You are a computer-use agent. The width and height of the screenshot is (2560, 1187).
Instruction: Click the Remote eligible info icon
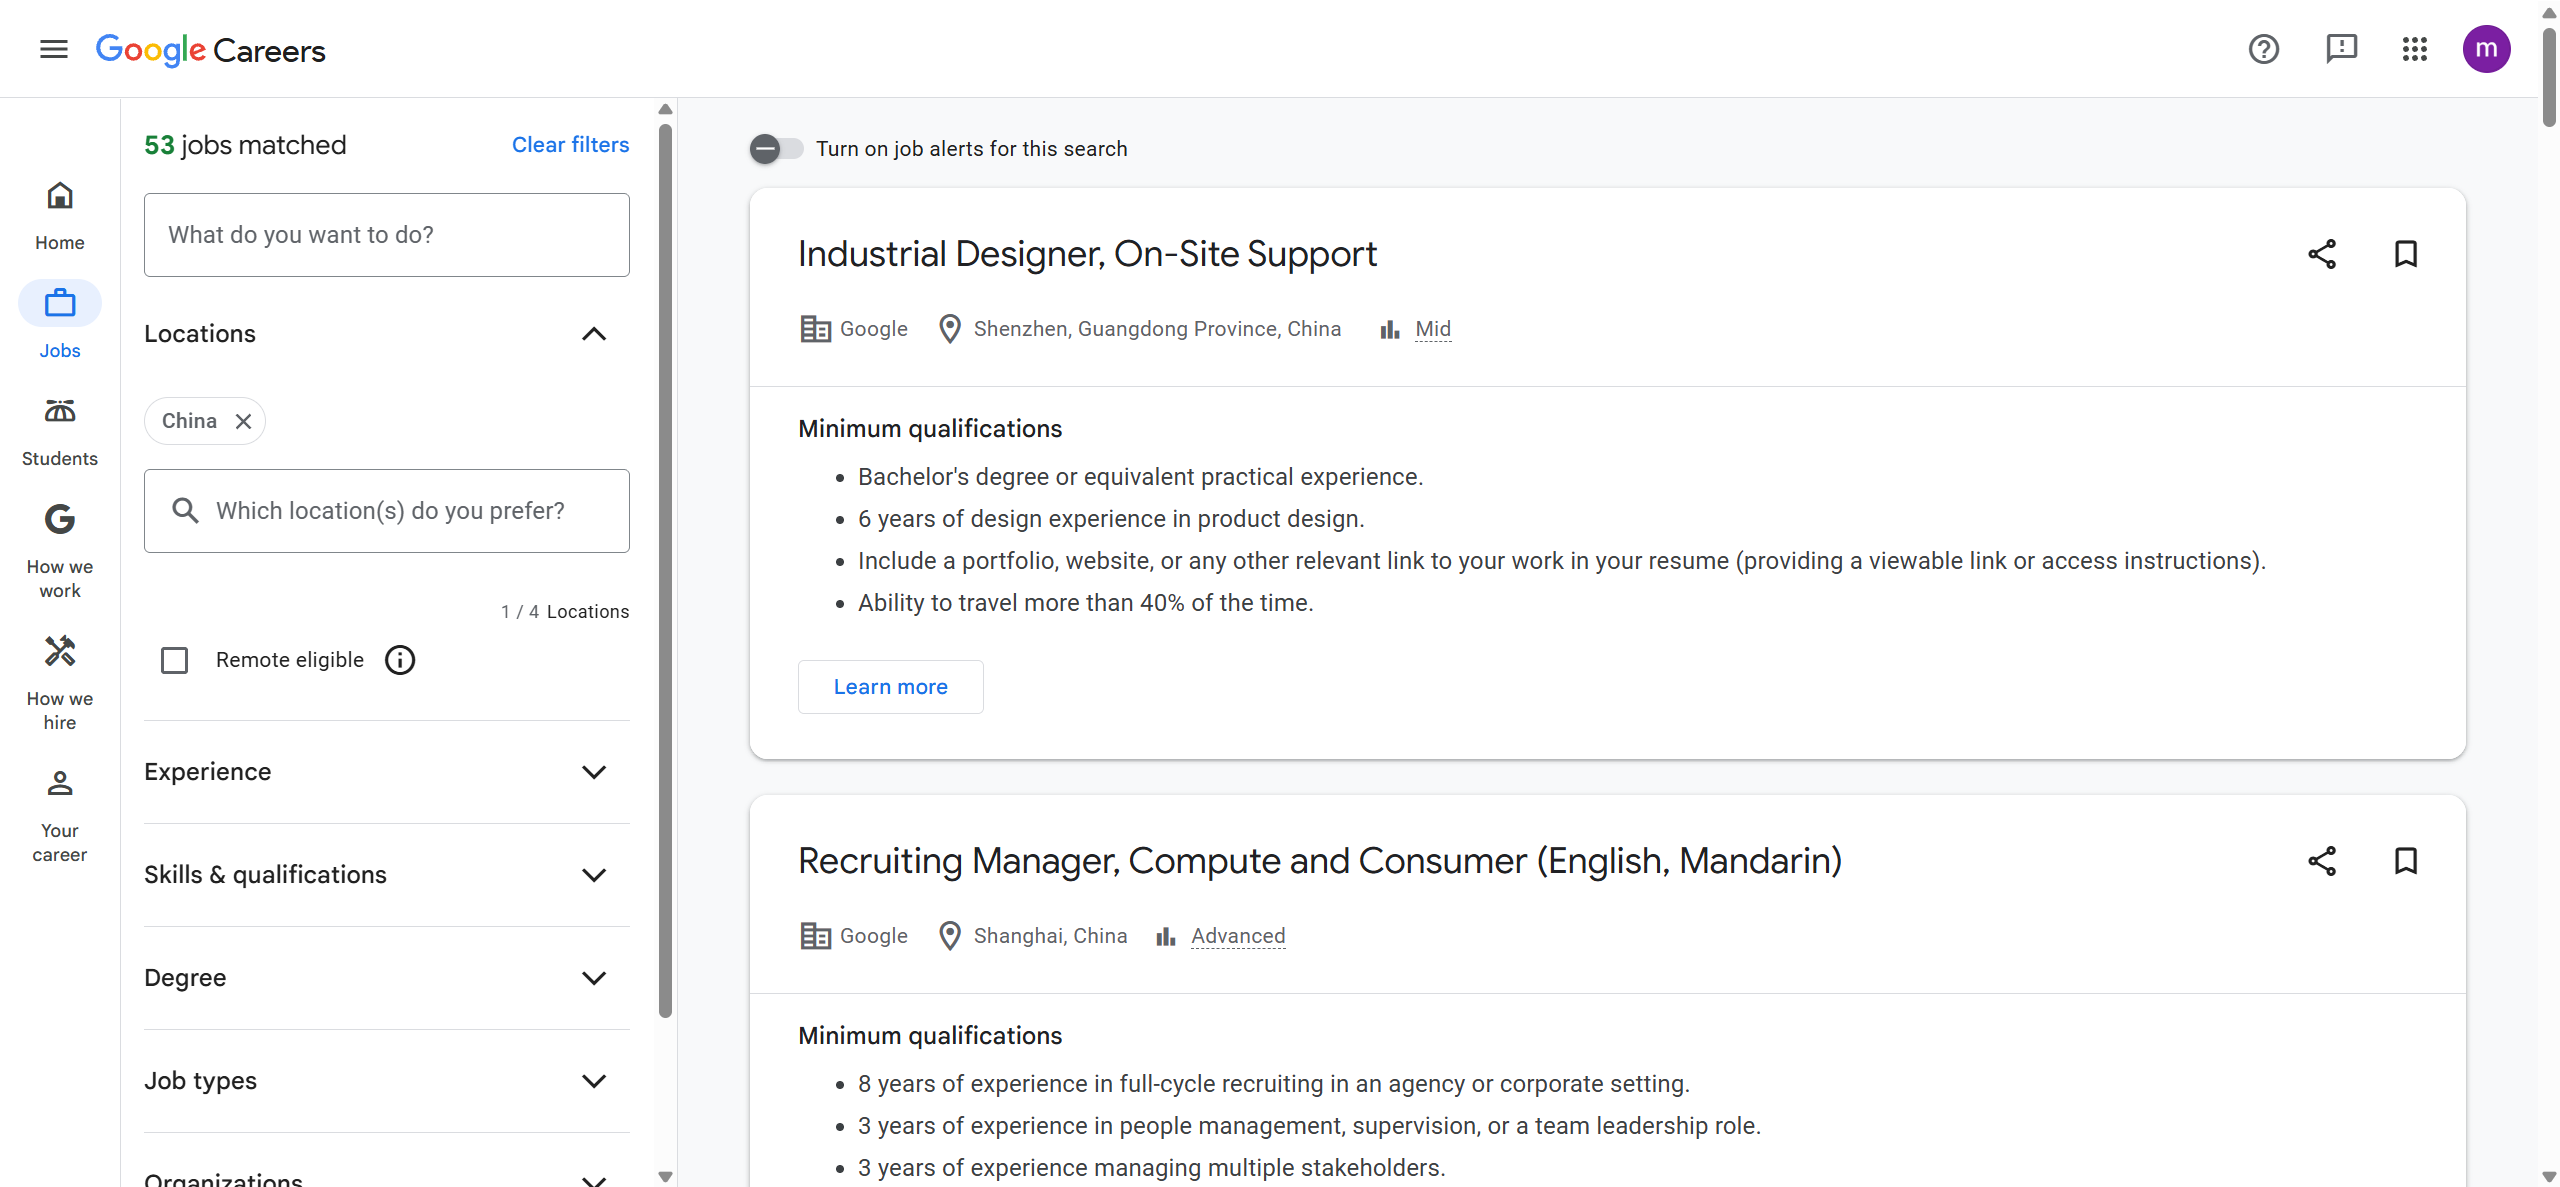[400, 660]
